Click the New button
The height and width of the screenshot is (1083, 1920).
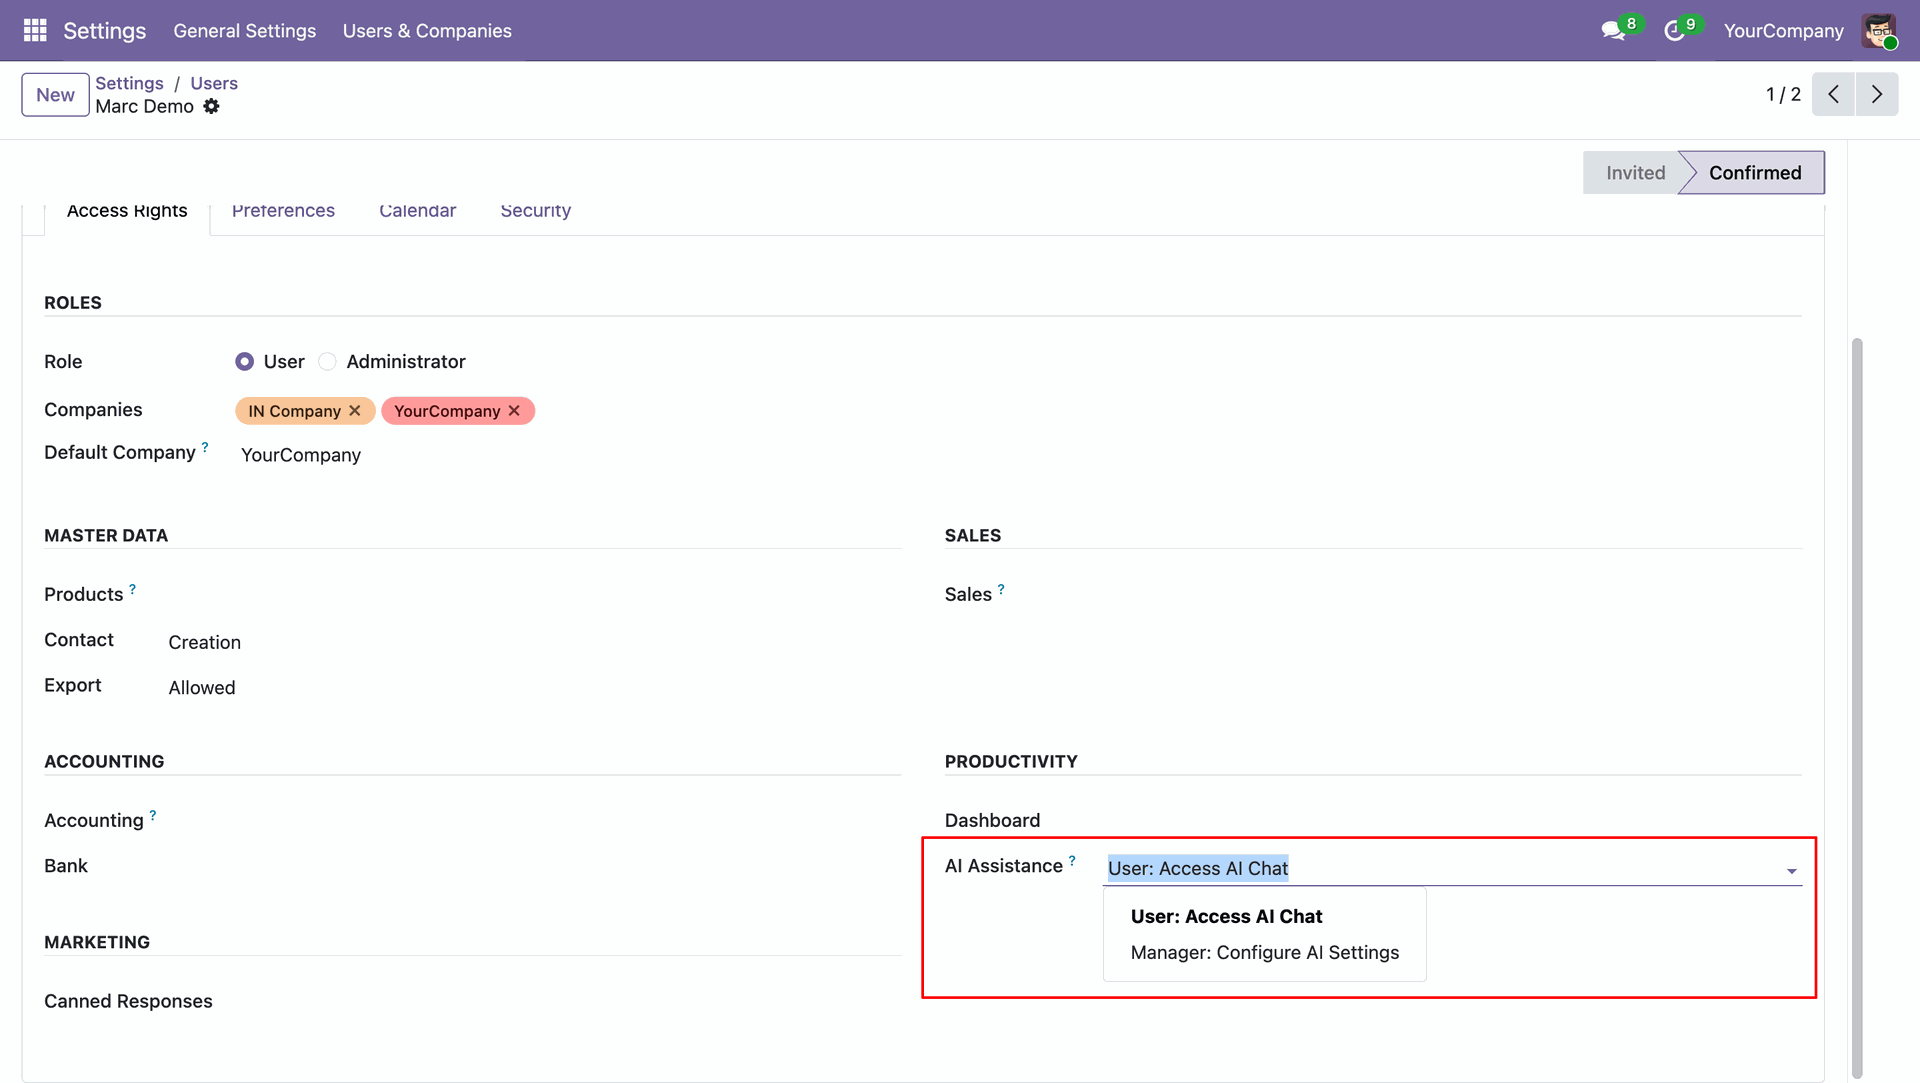(x=55, y=95)
